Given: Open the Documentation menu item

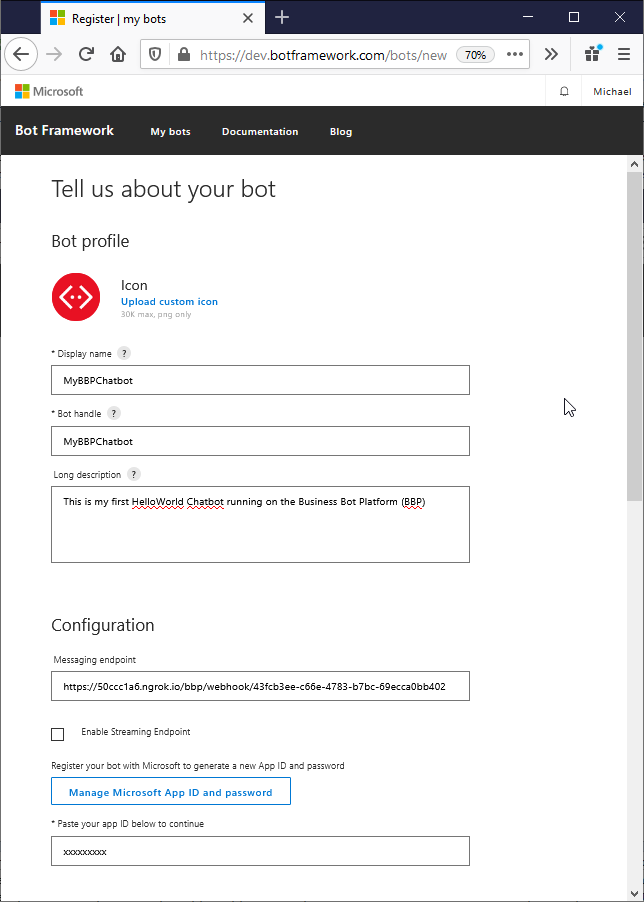Looking at the screenshot, I should (260, 132).
